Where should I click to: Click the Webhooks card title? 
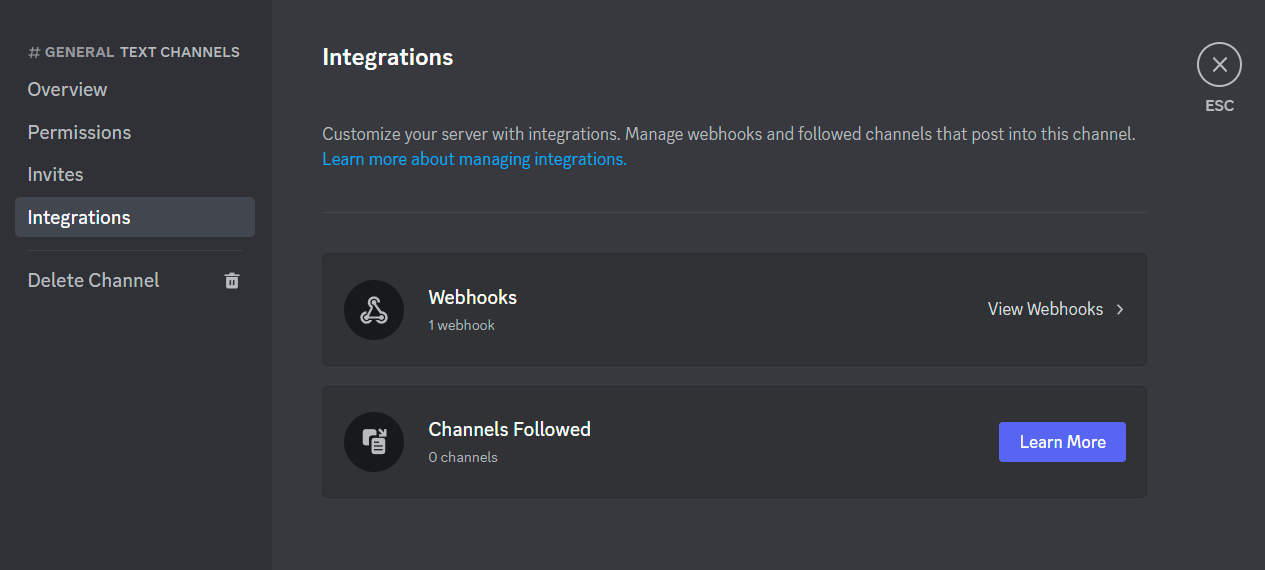pos(472,297)
